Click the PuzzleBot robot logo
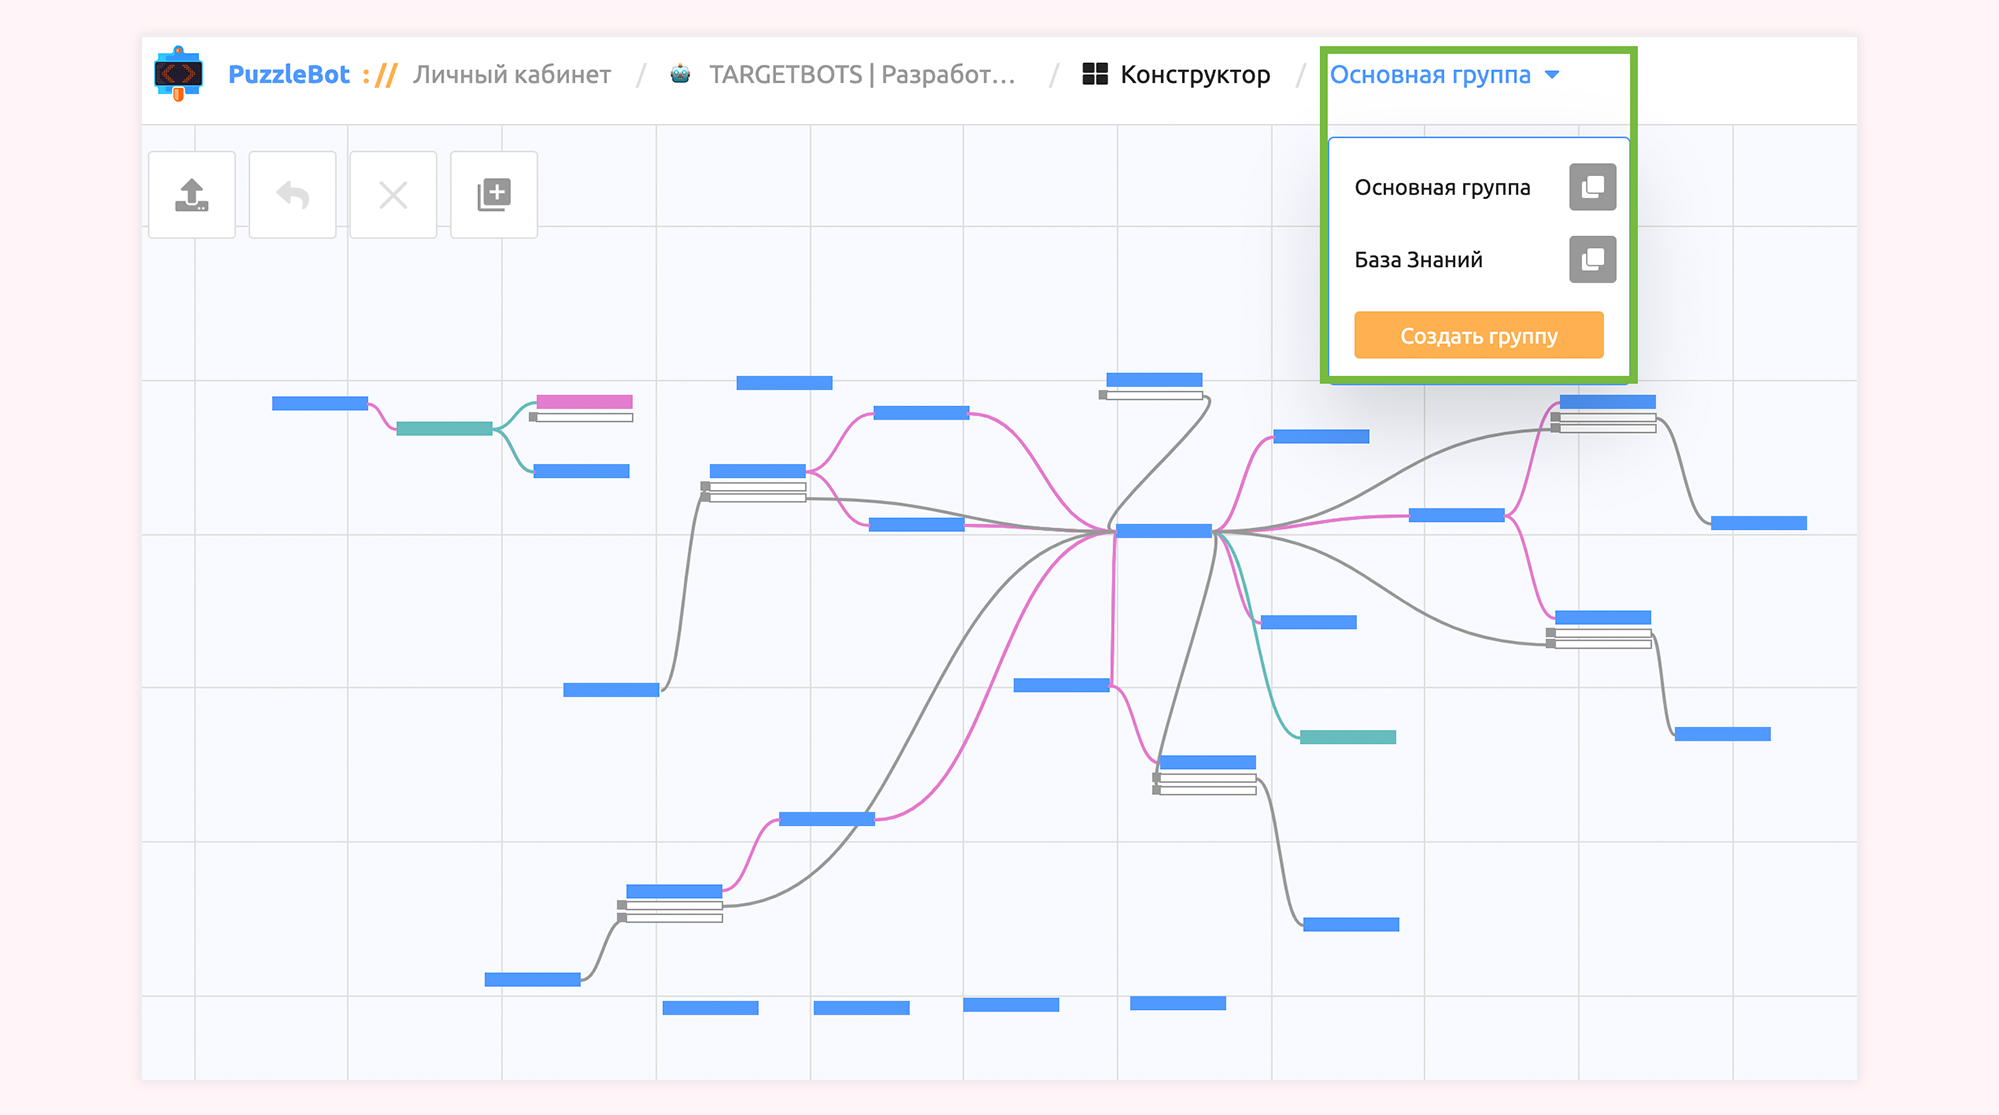Viewport: 1999px width, 1115px height. 179,74
